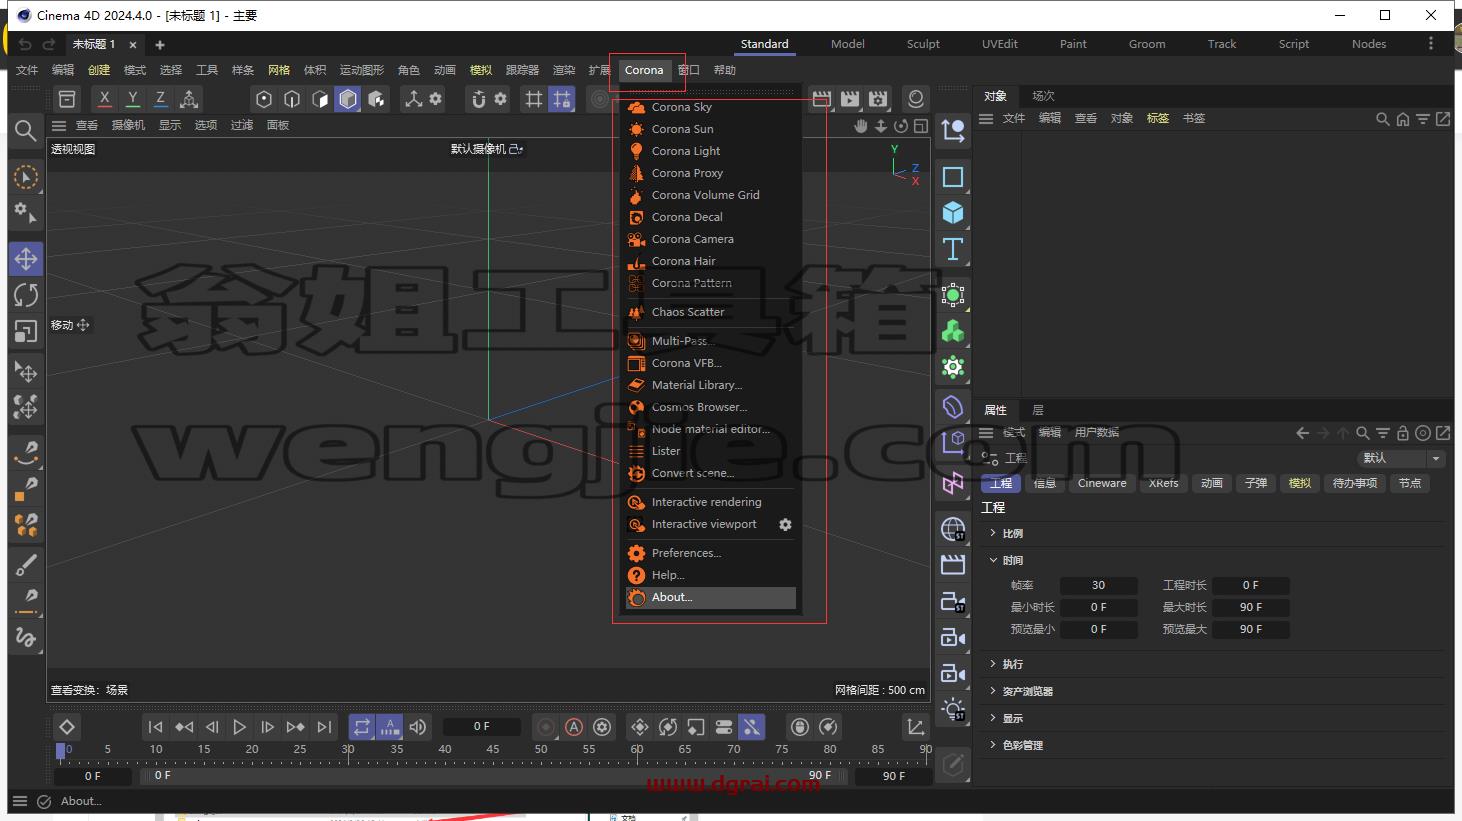Open Render Settings clapperboard gear icon
The width and height of the screenshot is (1462, 821).
pos(878,99)
